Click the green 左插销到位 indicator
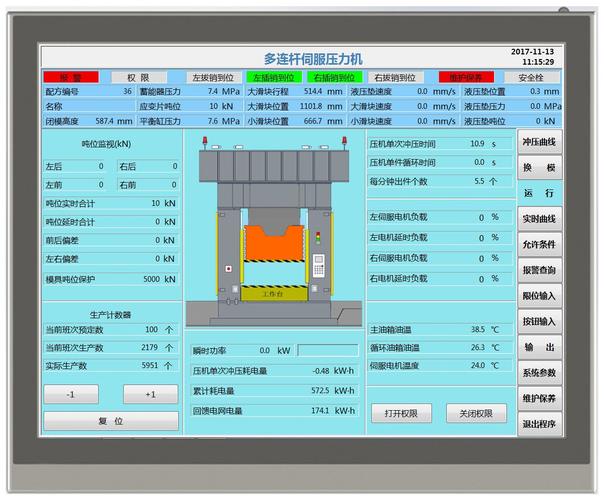 point(274,77)
